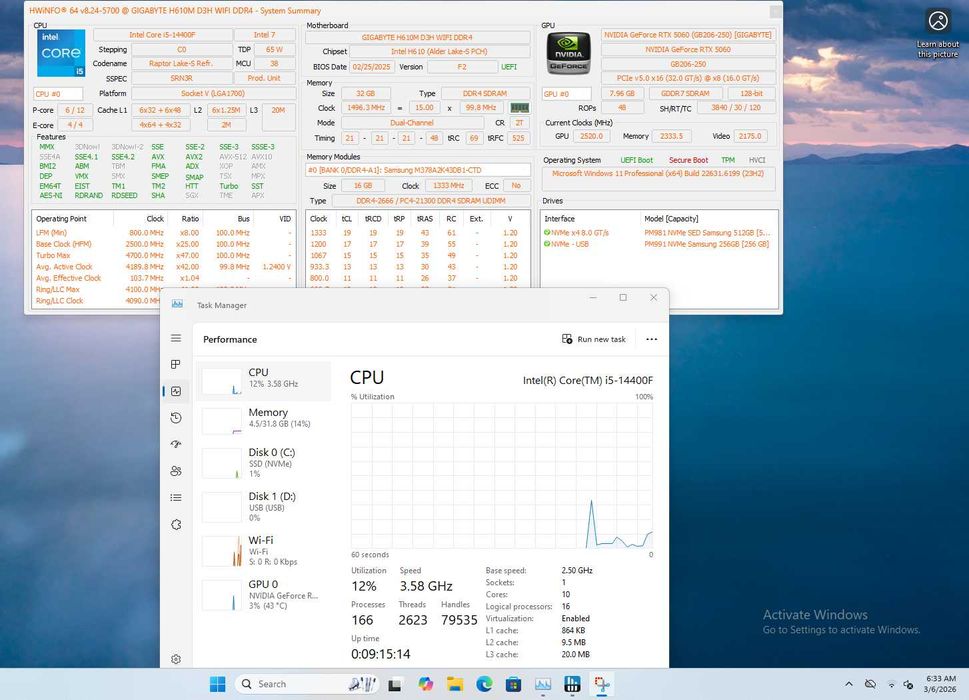969x700 pixels.
Task: Click PM991 NVMe Samsung 256GB drive entry
Action: (x=706, y=244)
